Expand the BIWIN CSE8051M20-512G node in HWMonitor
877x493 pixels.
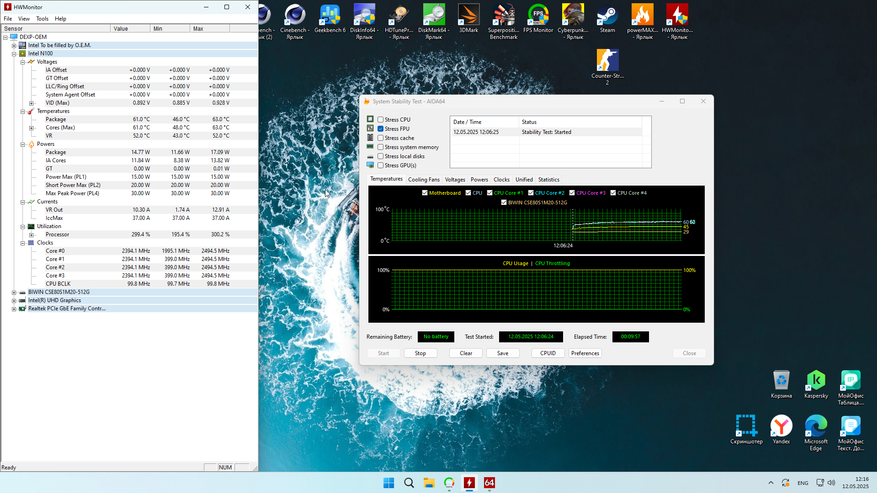coord(14,292)
